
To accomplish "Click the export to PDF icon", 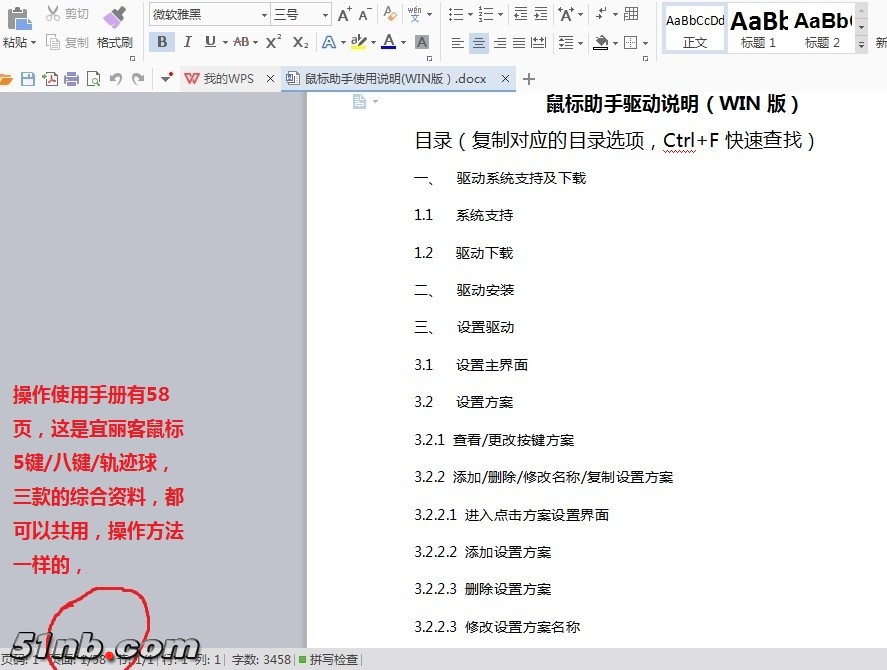I will point(49,79).
